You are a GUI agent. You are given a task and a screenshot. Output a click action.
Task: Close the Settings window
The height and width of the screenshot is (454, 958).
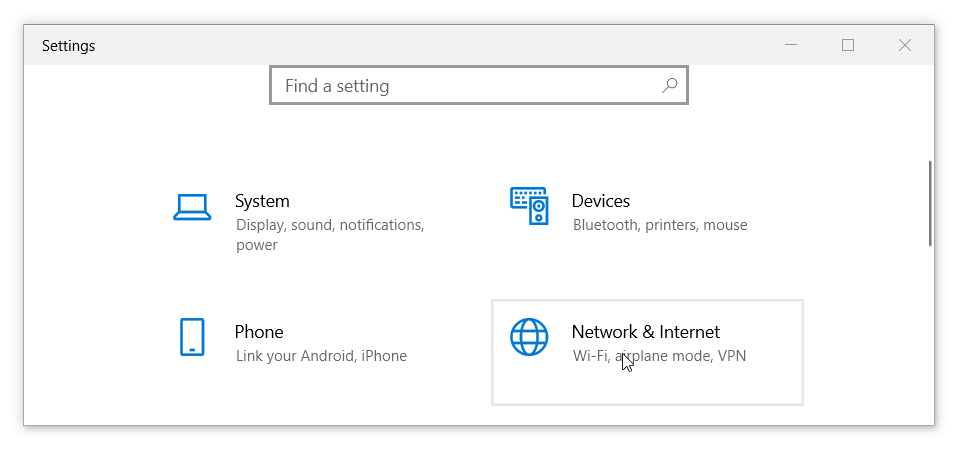point(905,45)
